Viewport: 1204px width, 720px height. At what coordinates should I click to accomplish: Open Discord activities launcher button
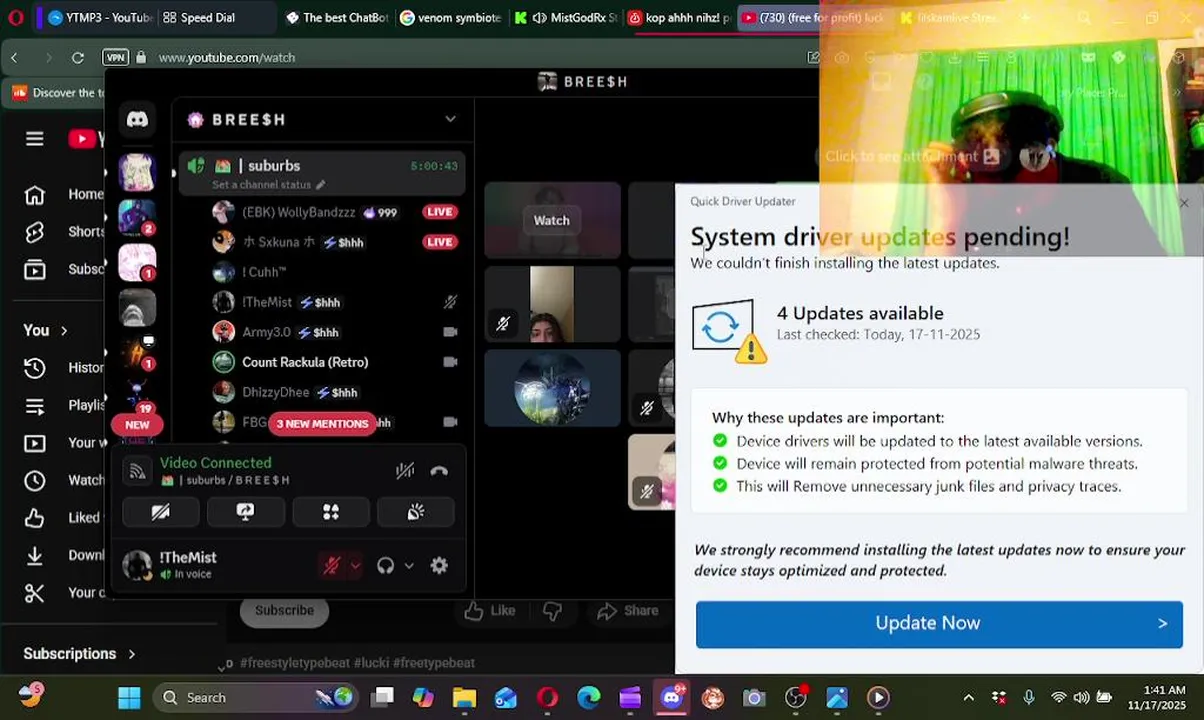tap(330, 512)
